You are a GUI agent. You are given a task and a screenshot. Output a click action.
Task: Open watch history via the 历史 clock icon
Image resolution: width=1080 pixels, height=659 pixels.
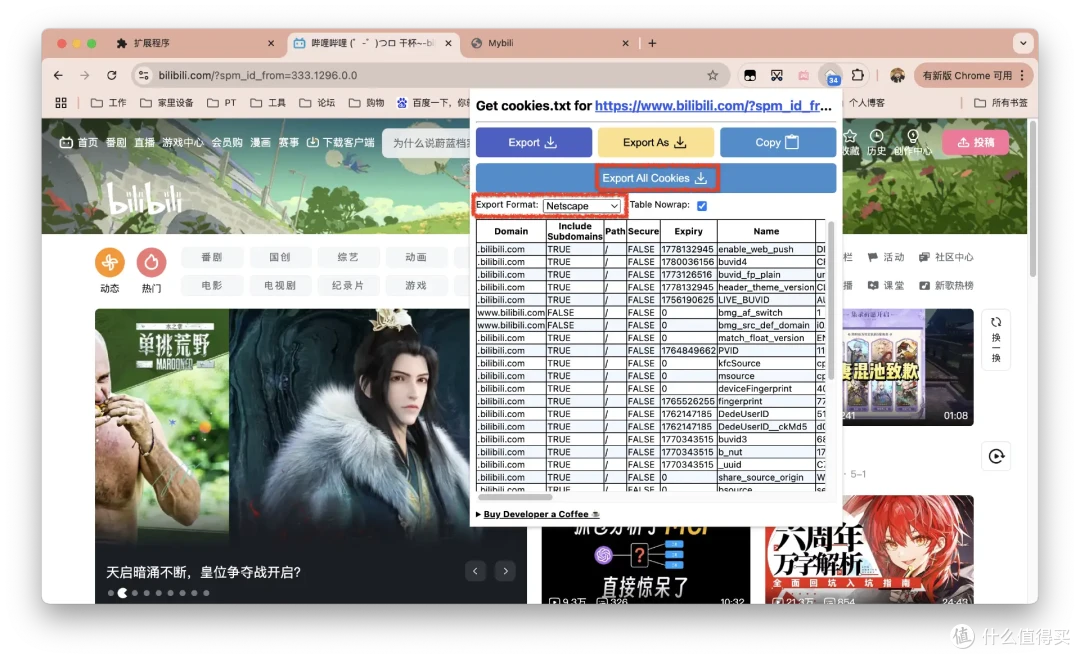click(x=876, y=136)
